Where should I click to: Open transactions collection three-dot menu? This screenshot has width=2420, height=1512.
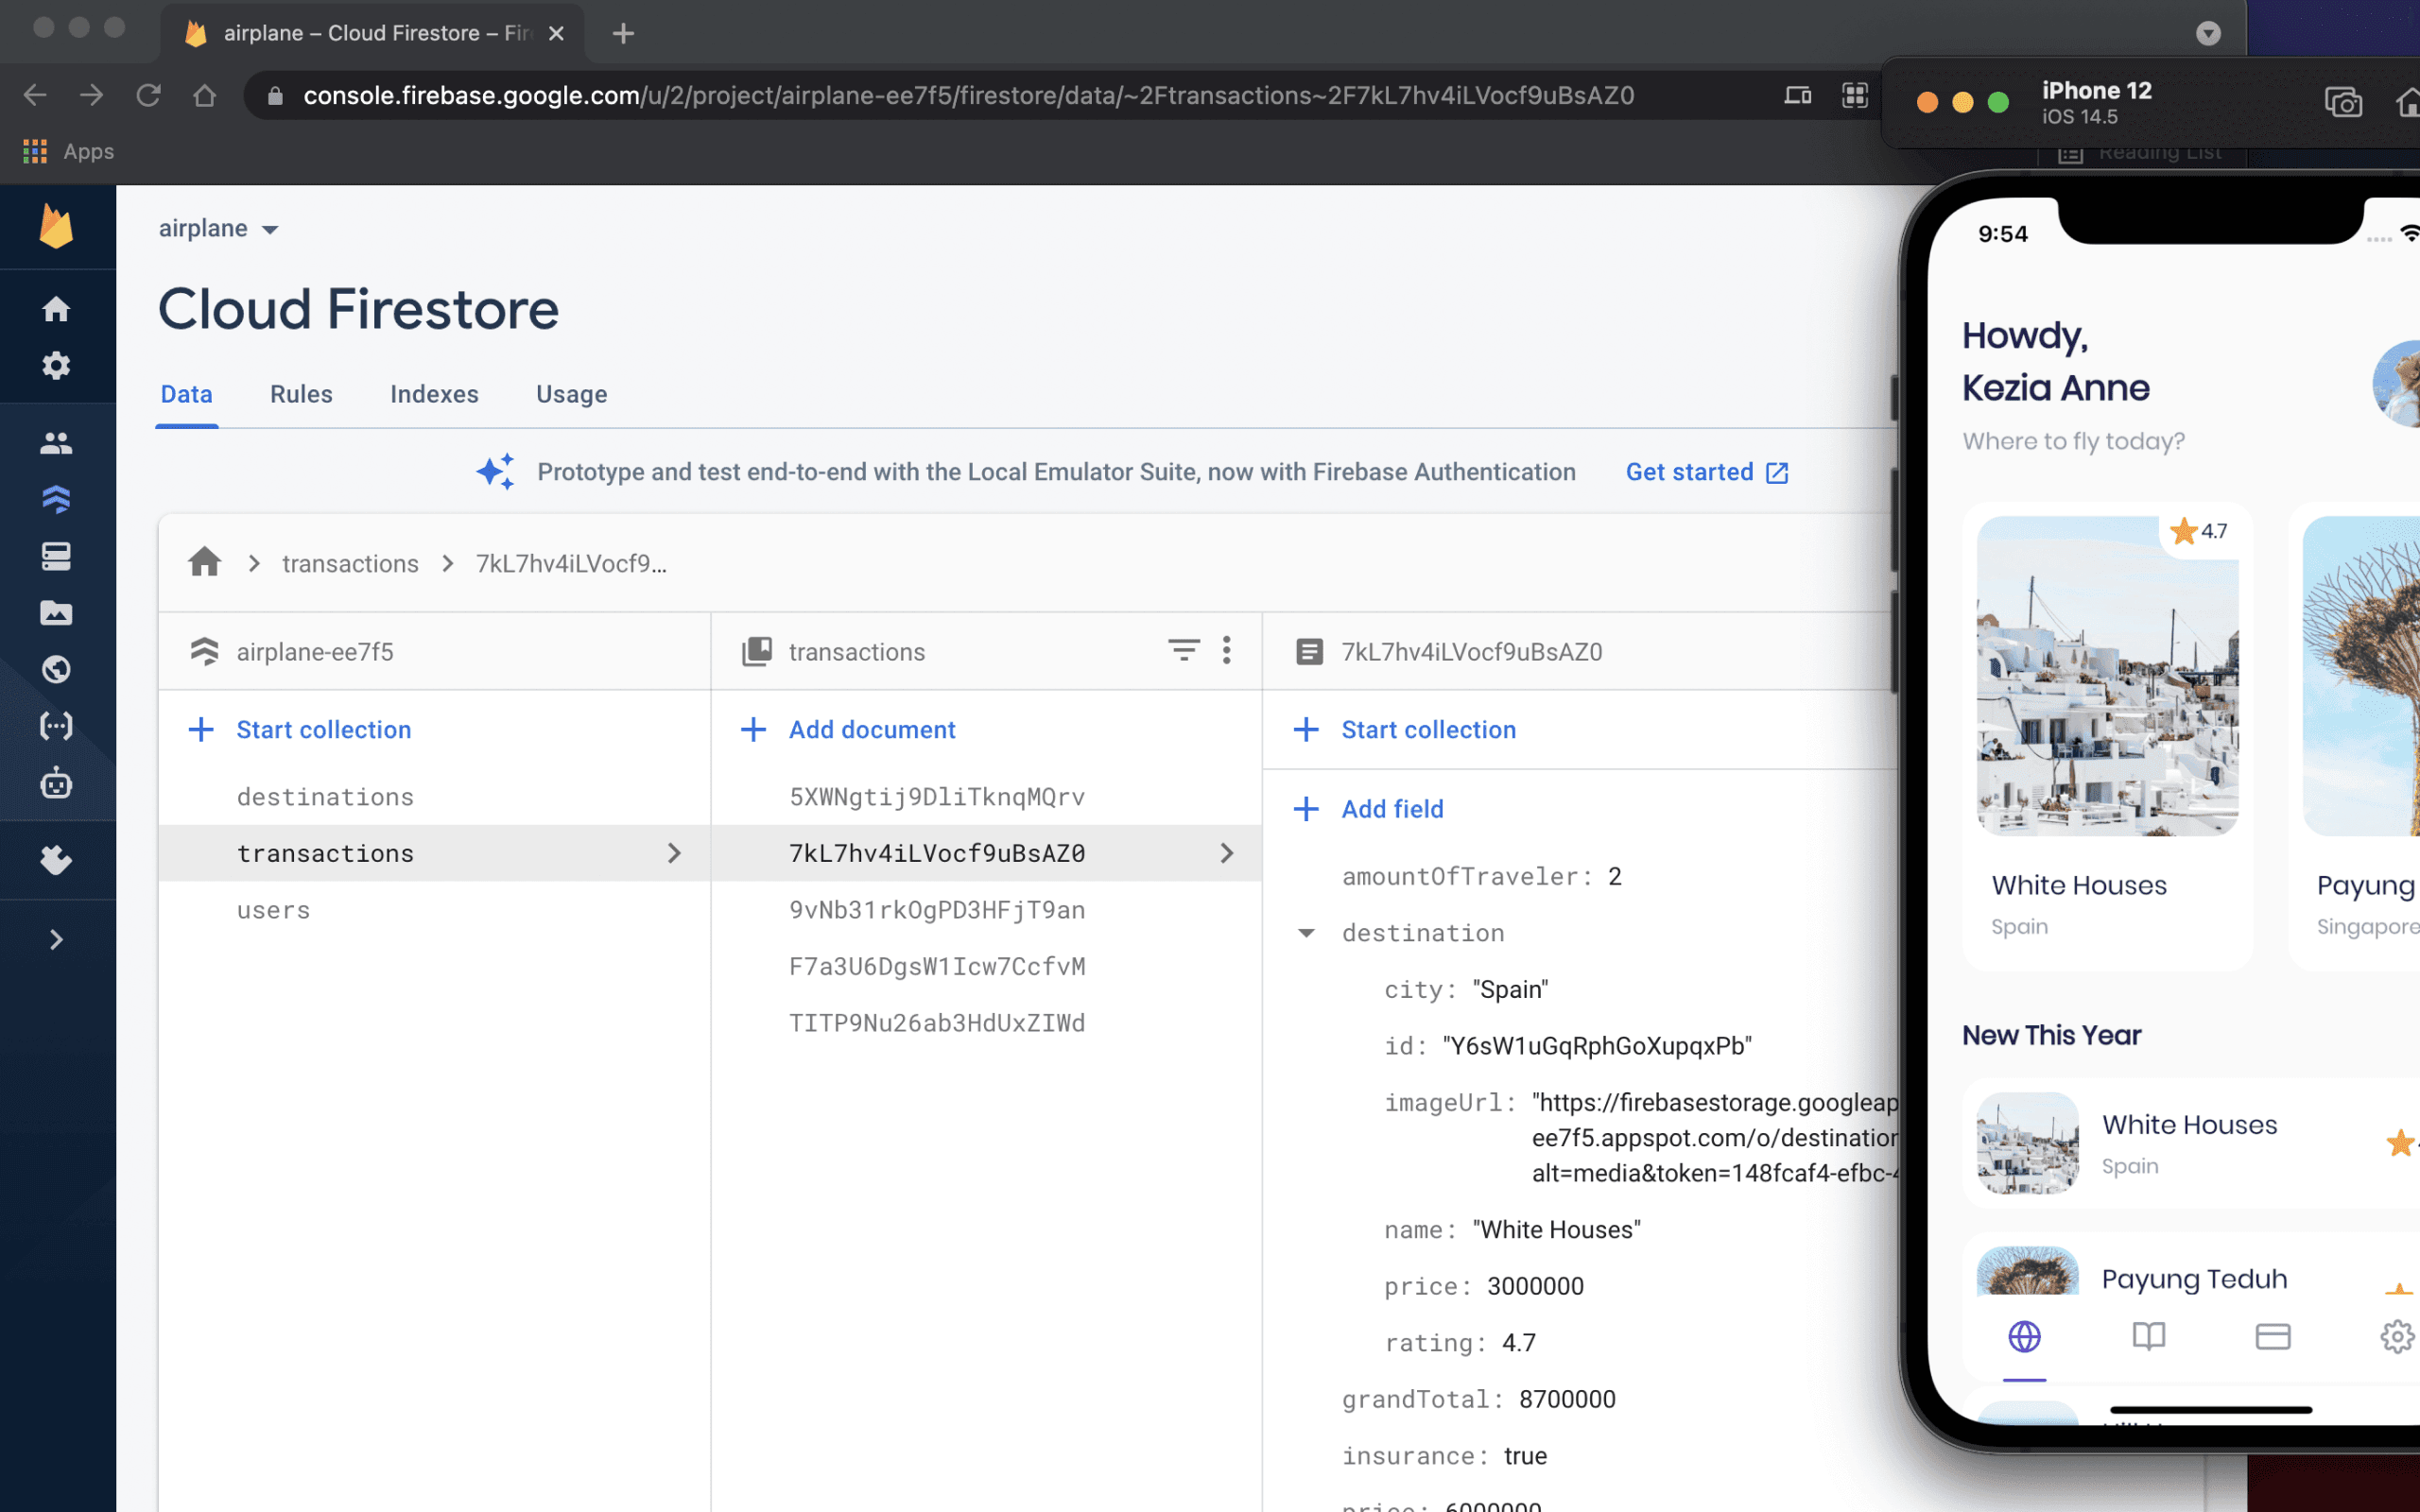(1227, 651)
